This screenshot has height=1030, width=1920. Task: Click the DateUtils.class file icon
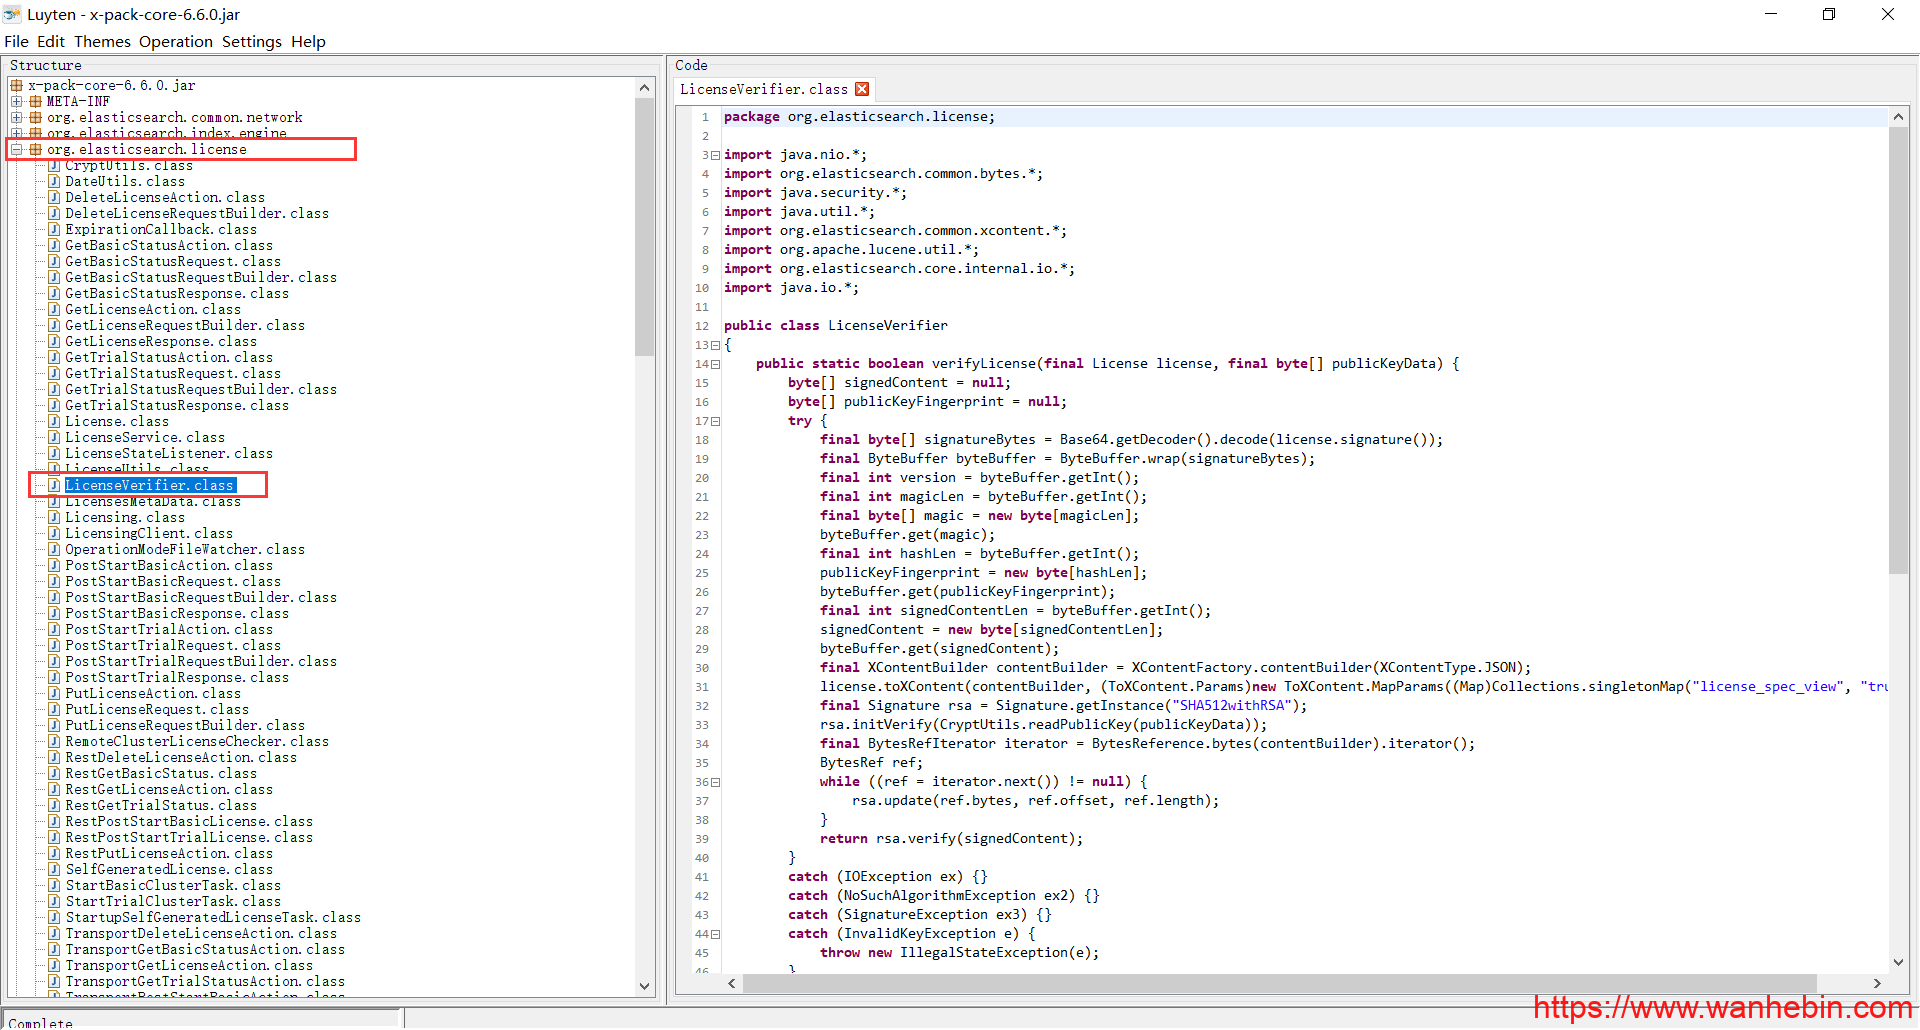coord(54,181)
